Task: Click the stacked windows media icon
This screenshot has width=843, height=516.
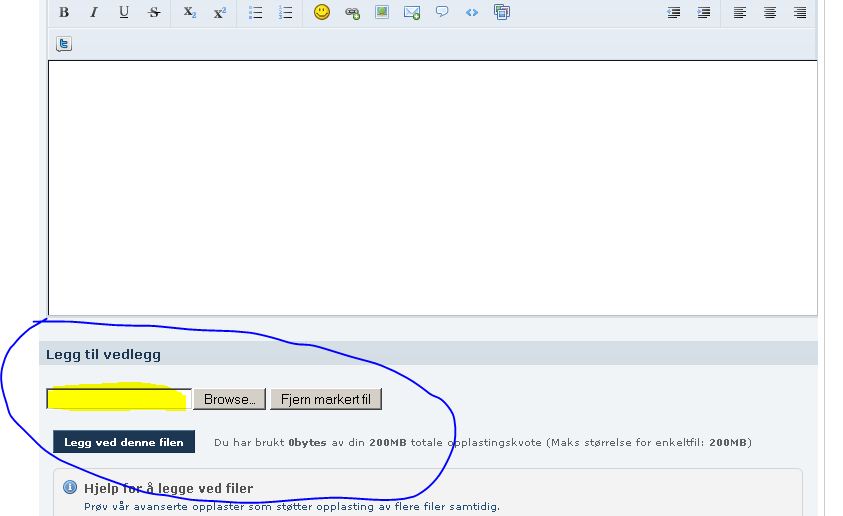Action: pos(502,12)
